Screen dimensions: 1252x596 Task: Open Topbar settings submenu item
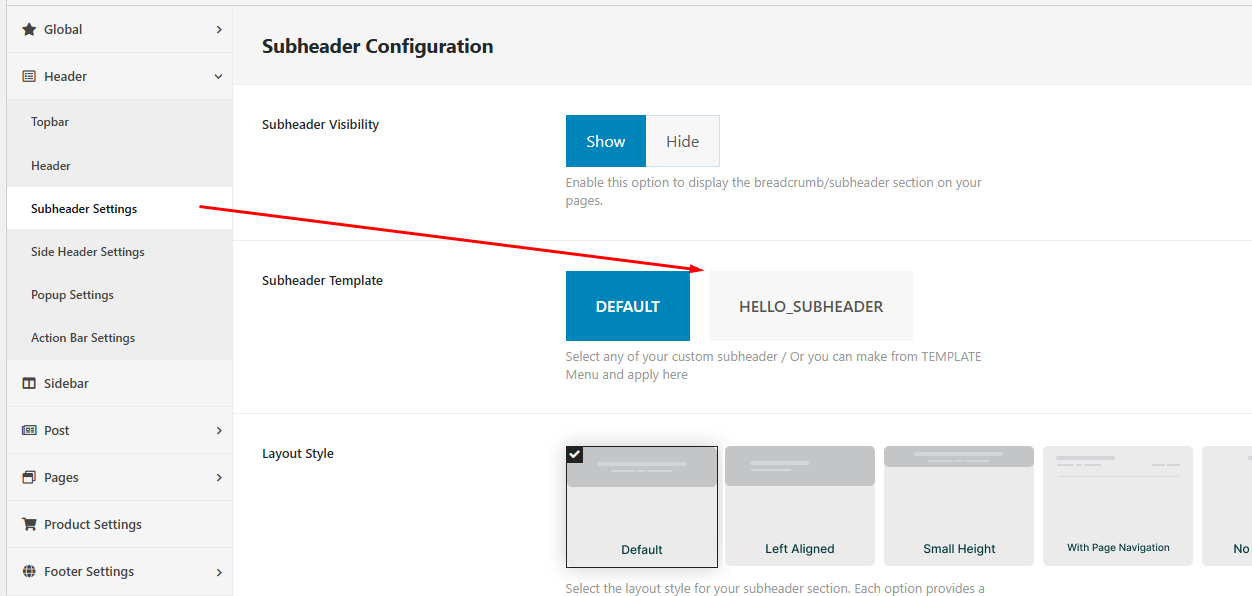click(50, 122)
